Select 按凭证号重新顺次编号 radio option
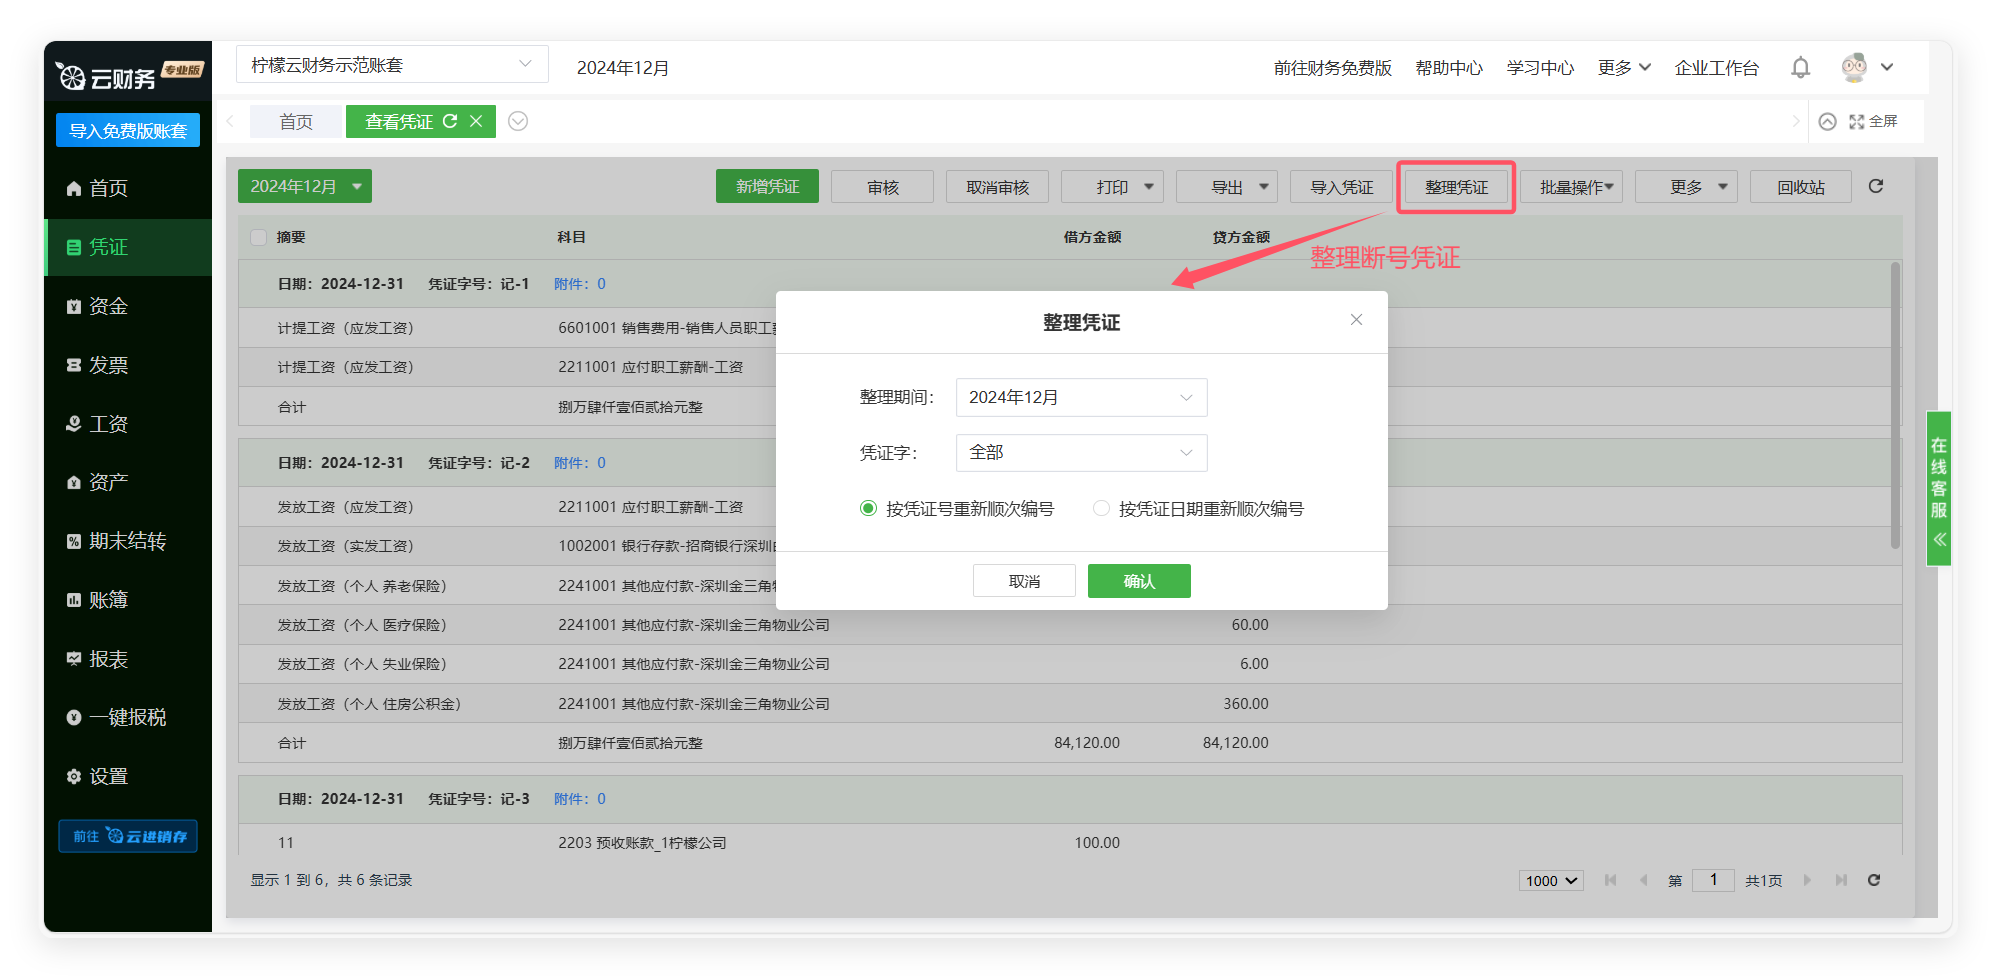This screenshot has height=976, width=1996. point(868,509)
